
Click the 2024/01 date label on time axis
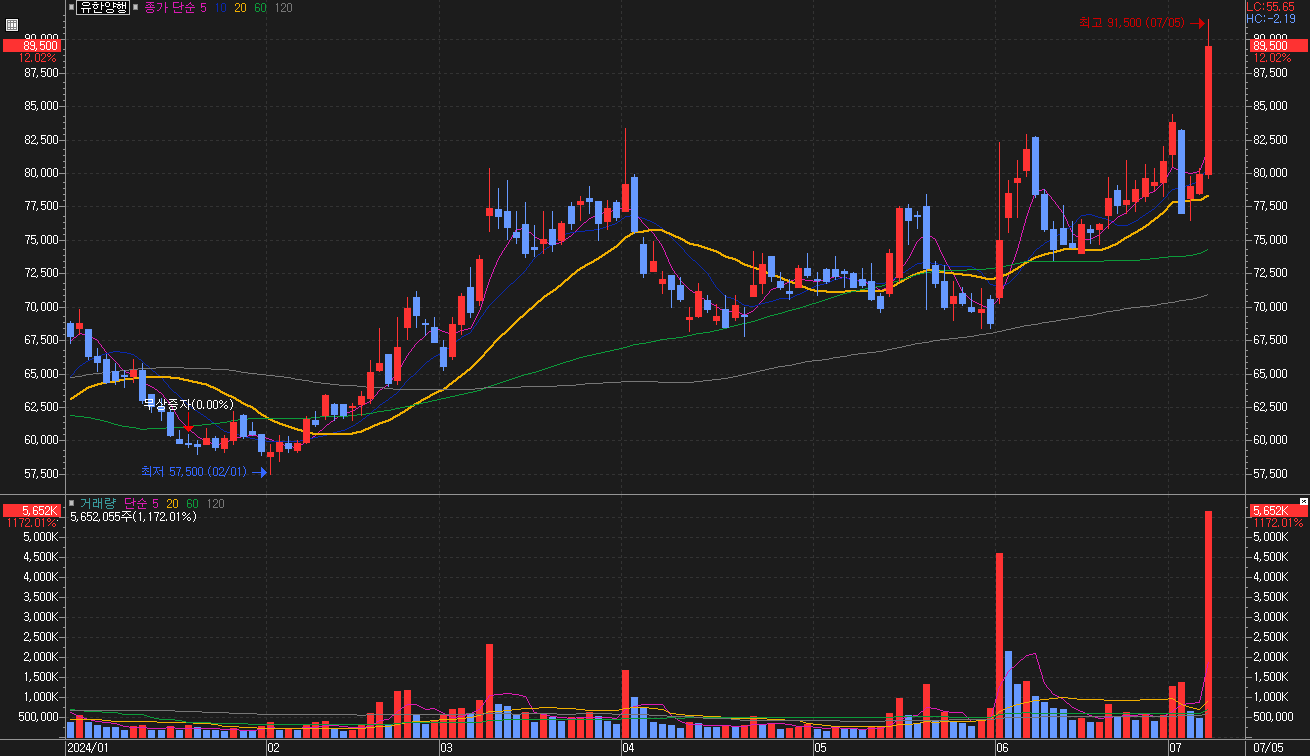pos(87,747)
